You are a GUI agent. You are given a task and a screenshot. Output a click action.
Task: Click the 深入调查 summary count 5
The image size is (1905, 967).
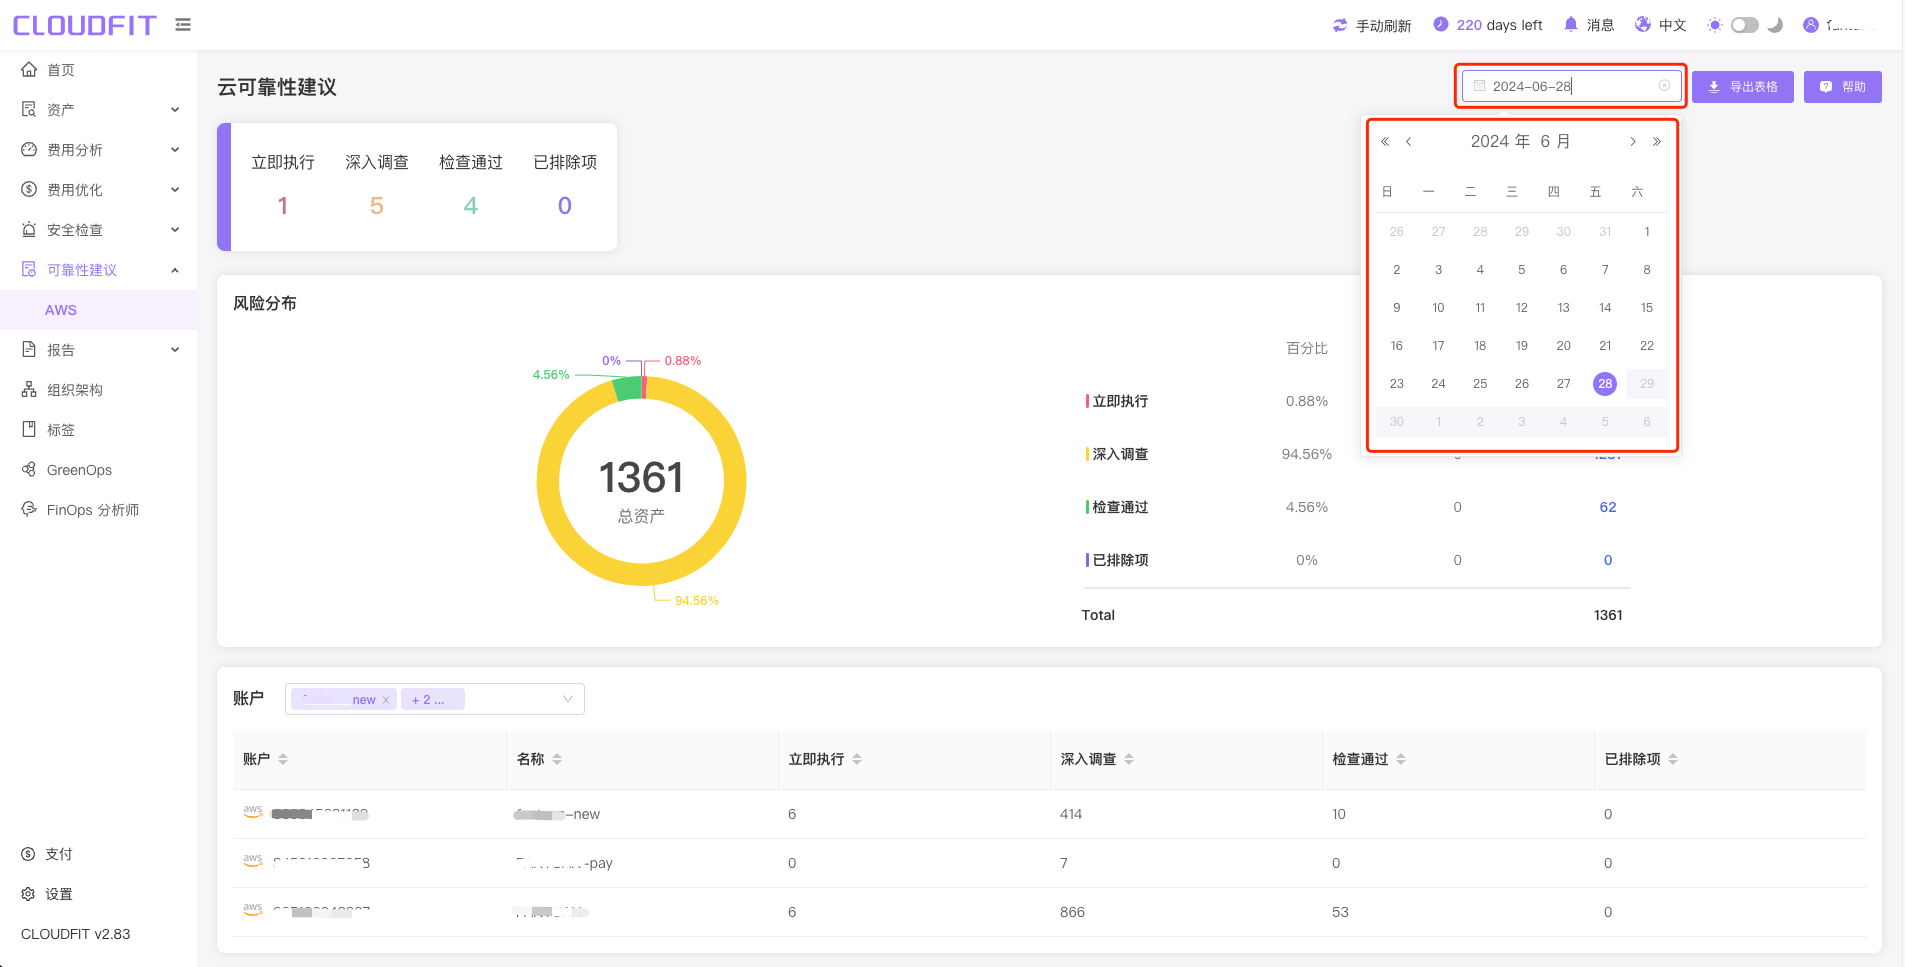pos(377,206)
